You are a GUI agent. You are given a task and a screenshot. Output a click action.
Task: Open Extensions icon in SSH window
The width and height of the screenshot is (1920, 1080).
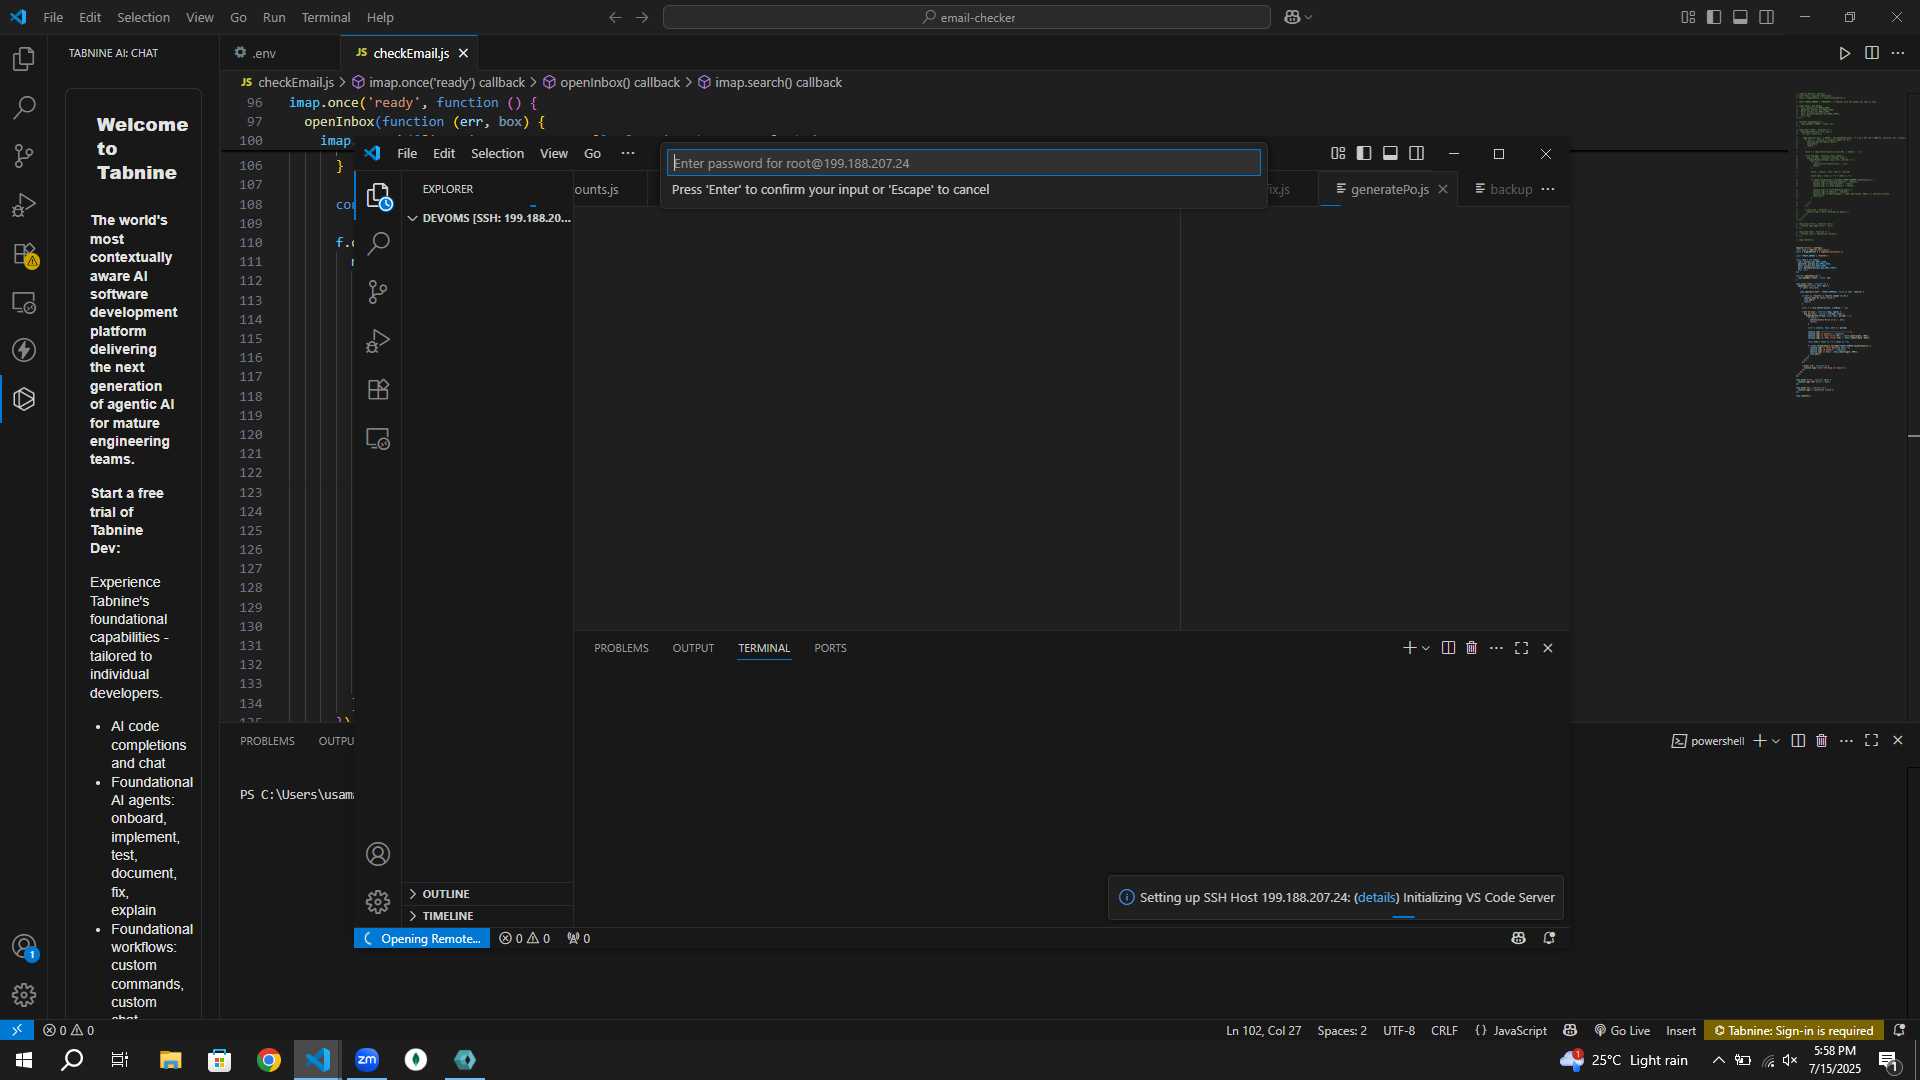coord(378,390)
